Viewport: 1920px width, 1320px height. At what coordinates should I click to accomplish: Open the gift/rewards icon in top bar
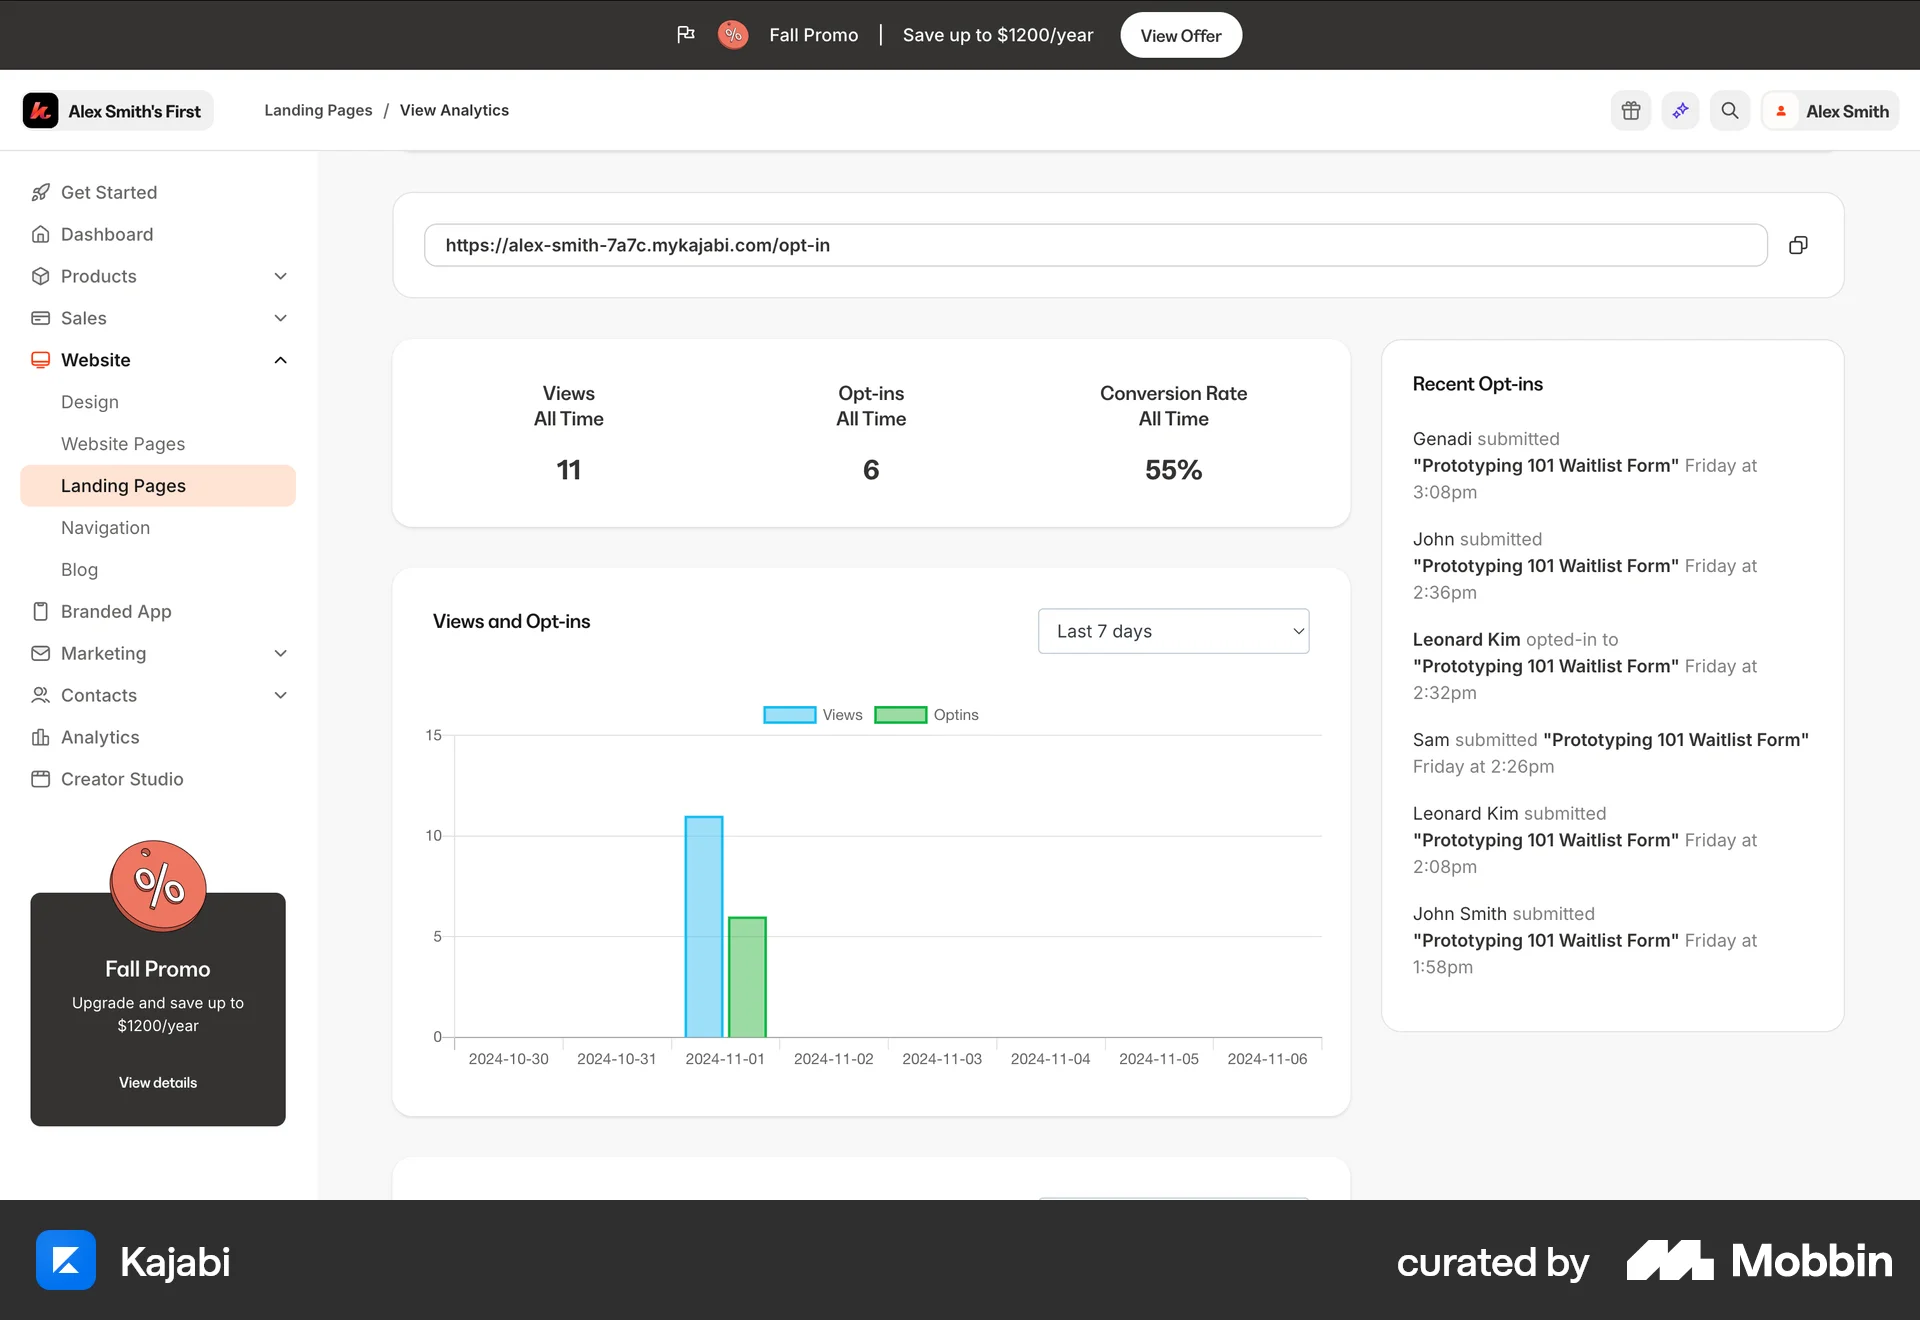tap(1630, 110)
